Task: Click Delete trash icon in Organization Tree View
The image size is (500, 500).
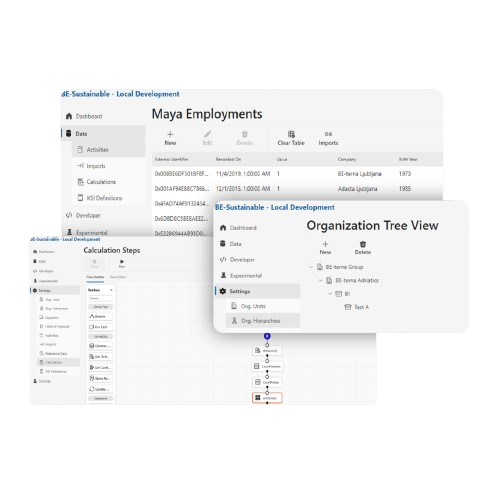Action: point(363,244)
